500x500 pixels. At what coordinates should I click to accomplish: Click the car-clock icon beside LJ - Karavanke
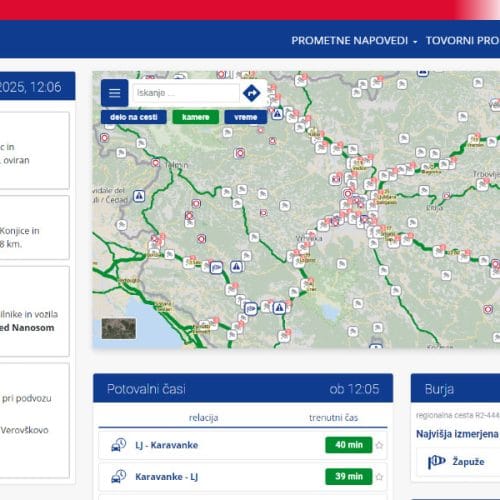click(x=118, y=445)
